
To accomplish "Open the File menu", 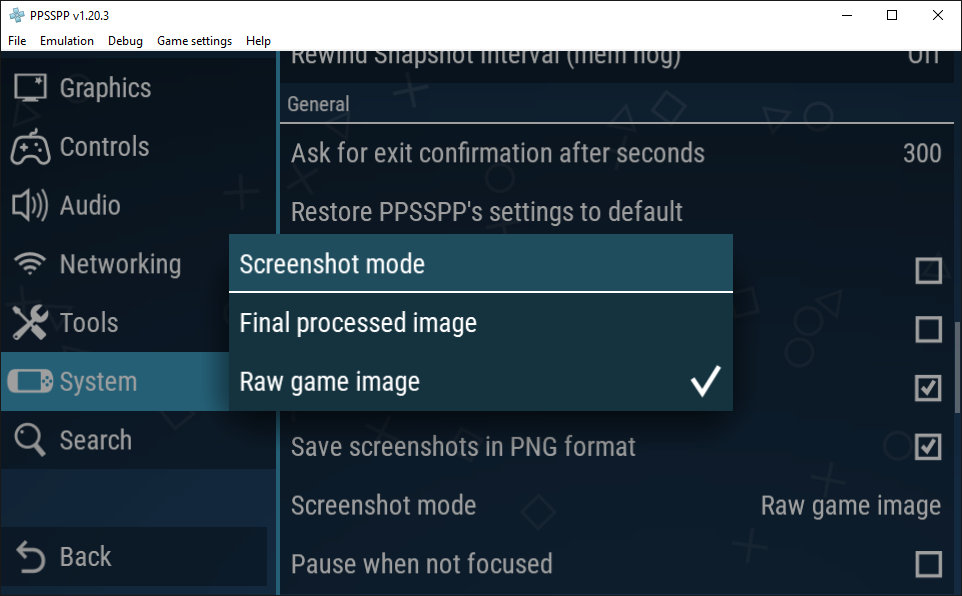I will (17, 41).
